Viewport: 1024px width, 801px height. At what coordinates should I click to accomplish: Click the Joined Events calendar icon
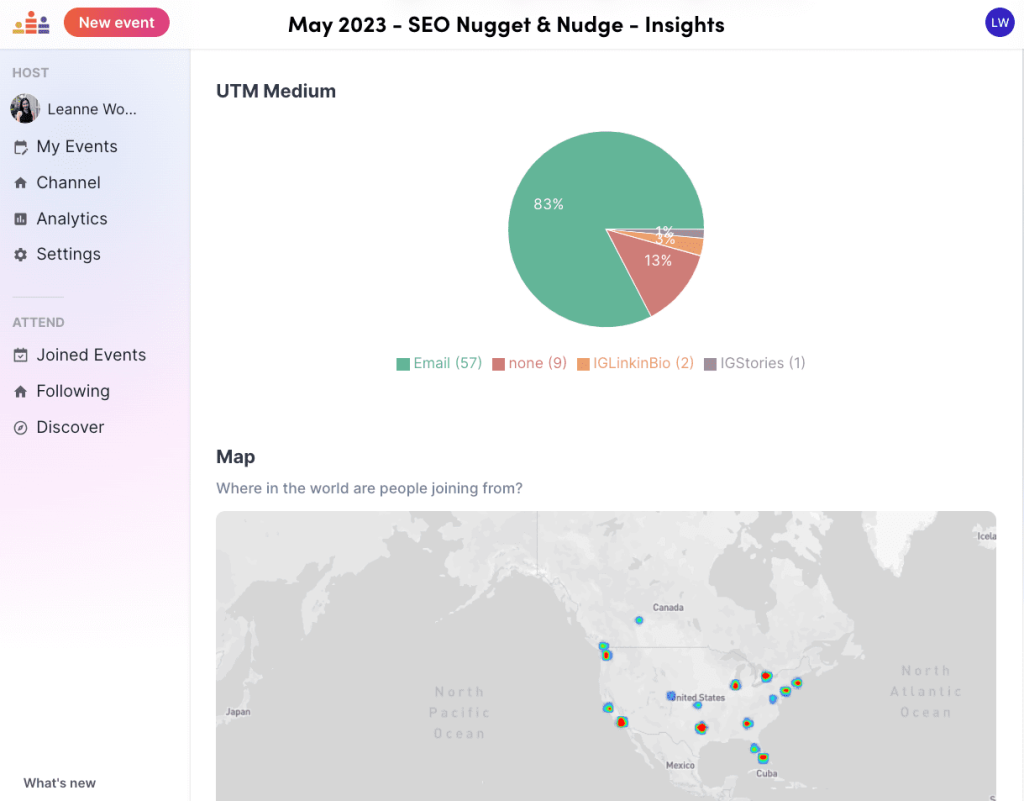[x=21, y=355]
